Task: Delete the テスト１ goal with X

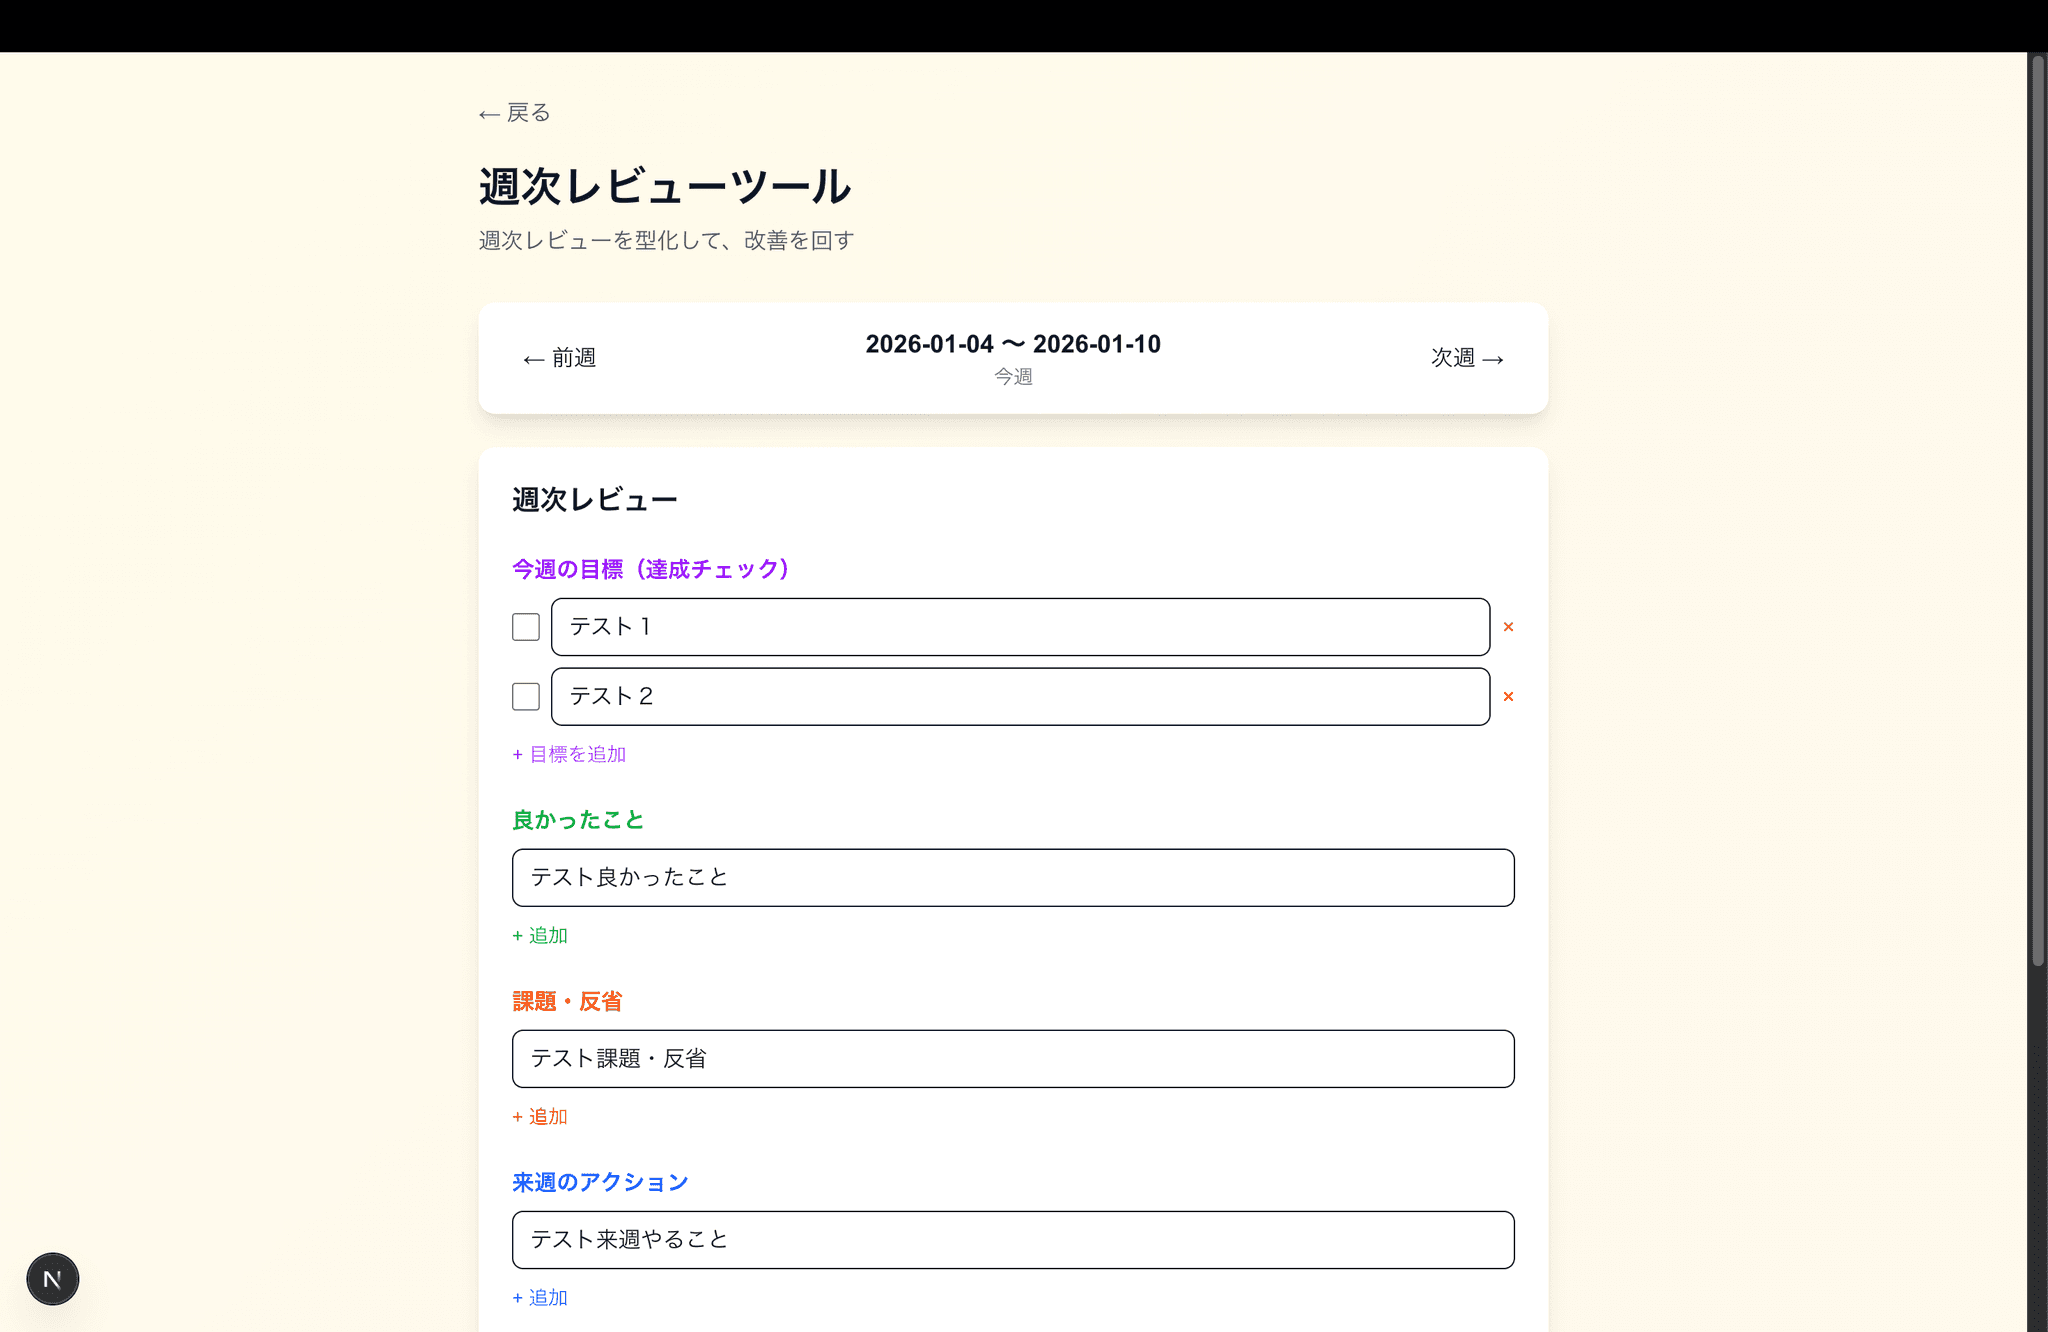Action: click(x=1508, y=627)
